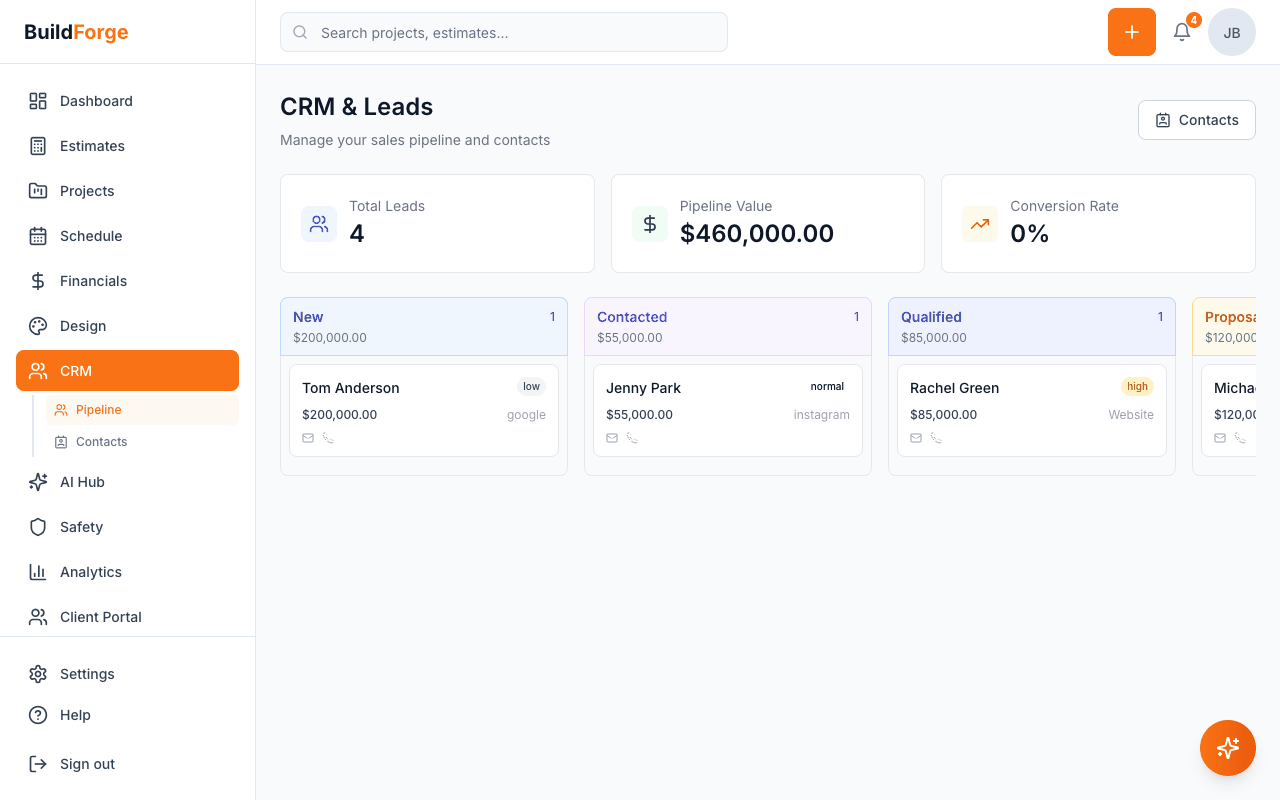This screenshot has width=1280, height=800.
Task: Switch to the Projects section
Action: [x=87, y=191]
